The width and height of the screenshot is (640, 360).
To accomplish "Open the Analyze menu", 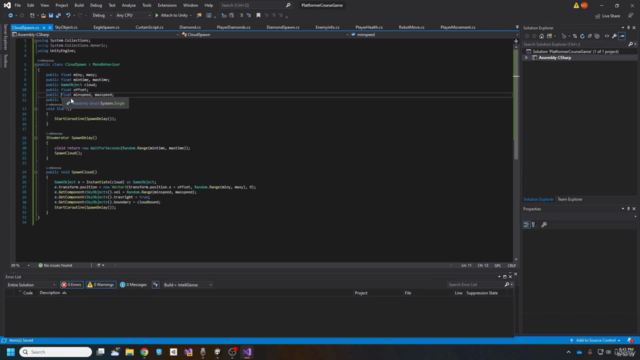I will coord(129,5).
